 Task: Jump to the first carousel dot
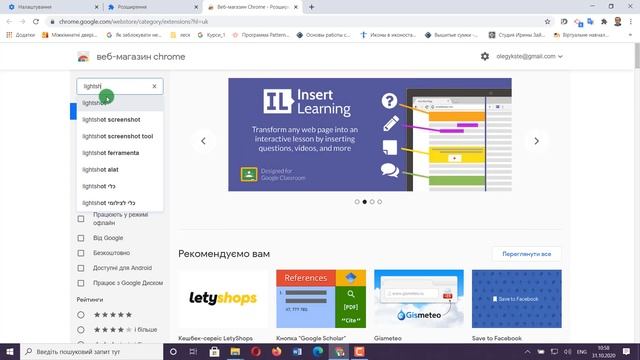click(x=357, y=202)
